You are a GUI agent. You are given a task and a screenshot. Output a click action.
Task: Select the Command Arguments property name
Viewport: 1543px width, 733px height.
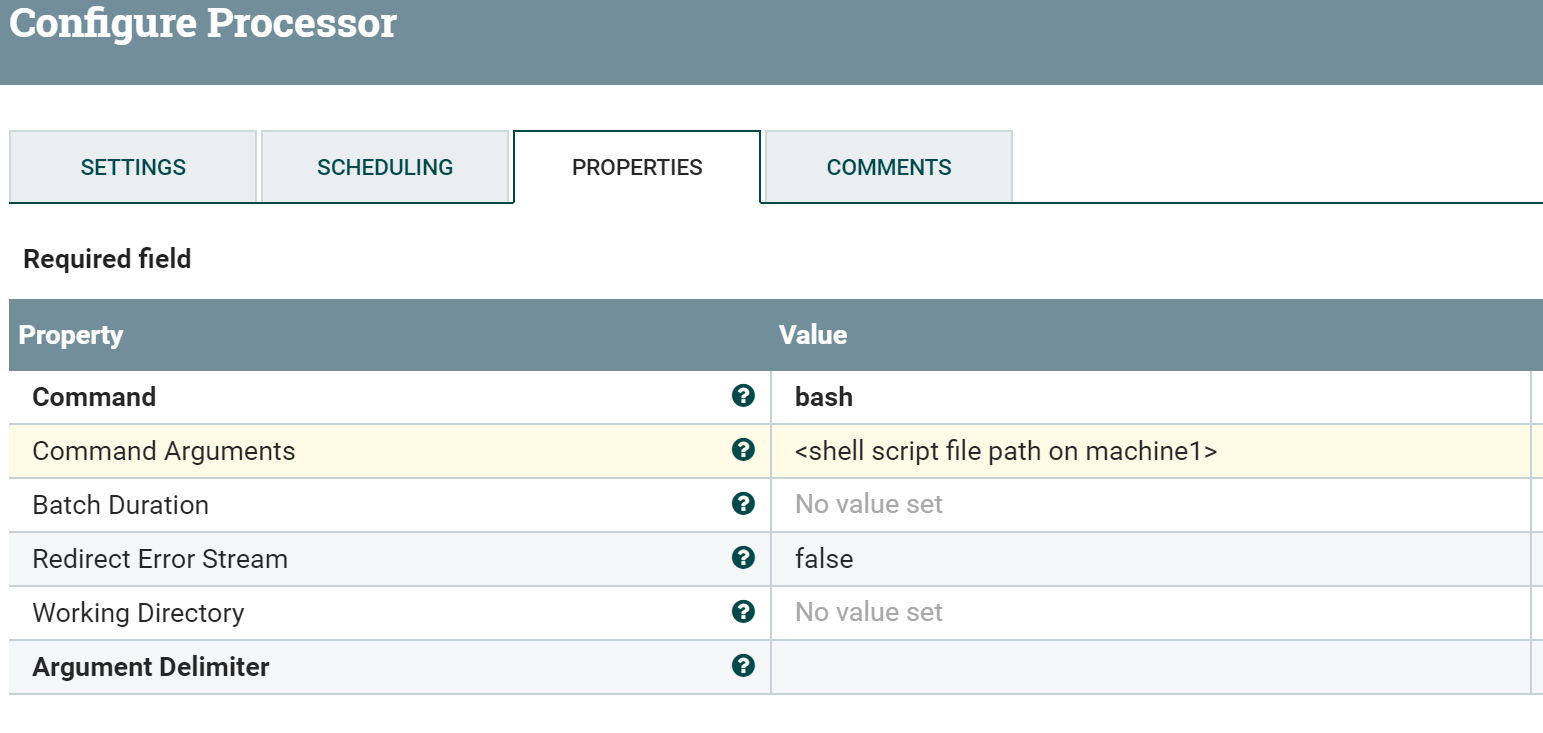[x=164, y=451]
